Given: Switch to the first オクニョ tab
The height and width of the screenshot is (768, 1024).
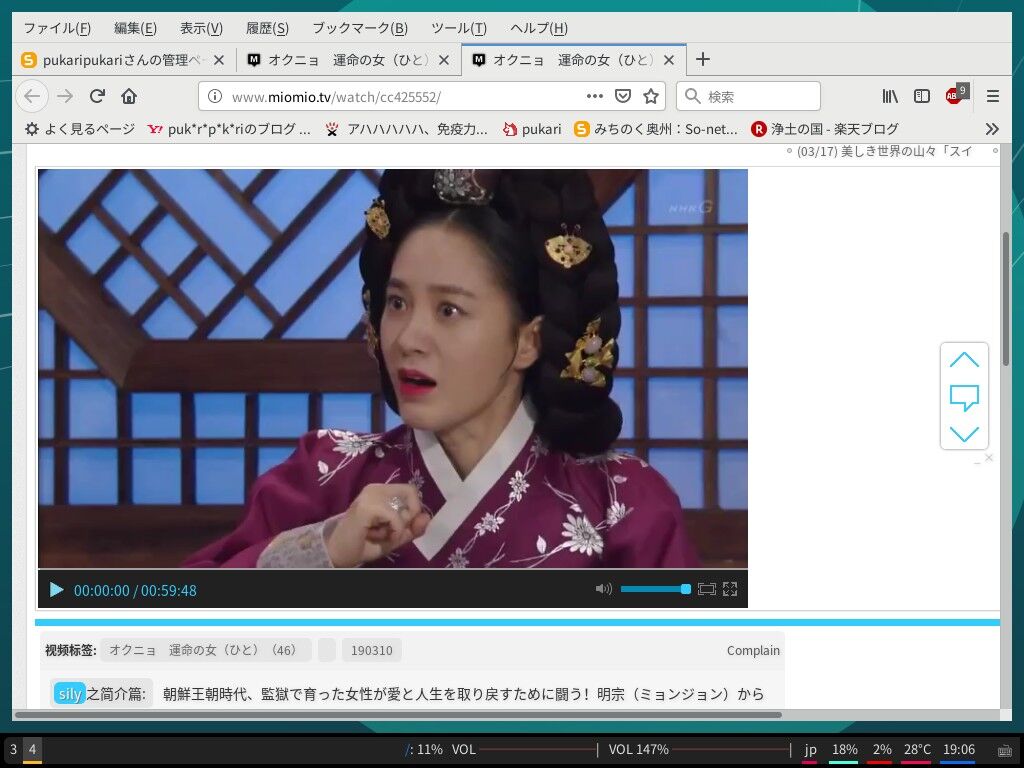Looking at the screenshot, I should point(345,60).
